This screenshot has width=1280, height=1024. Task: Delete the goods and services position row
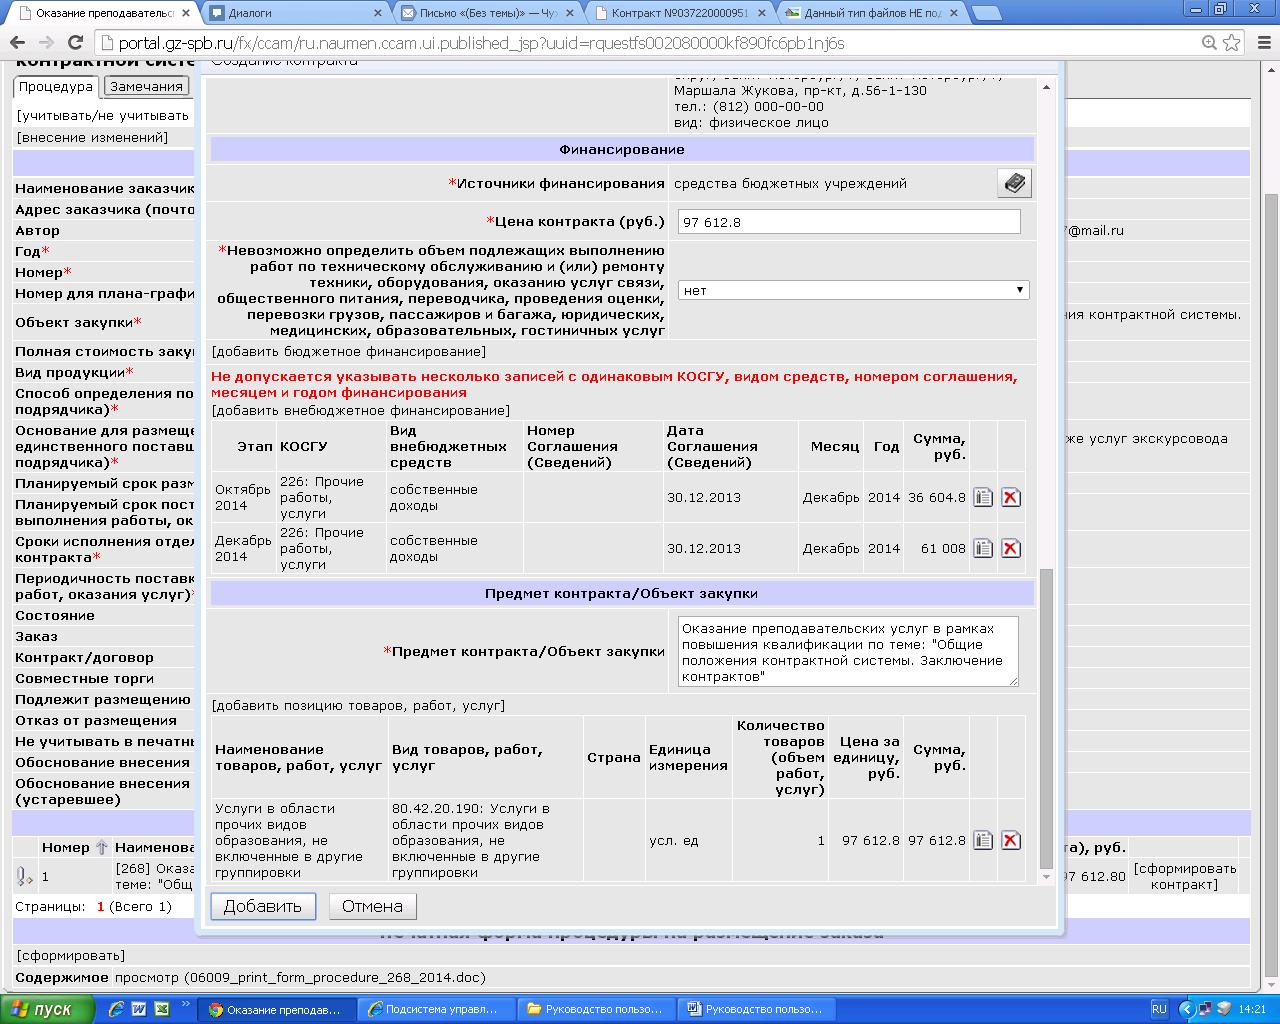(1011, 840)
